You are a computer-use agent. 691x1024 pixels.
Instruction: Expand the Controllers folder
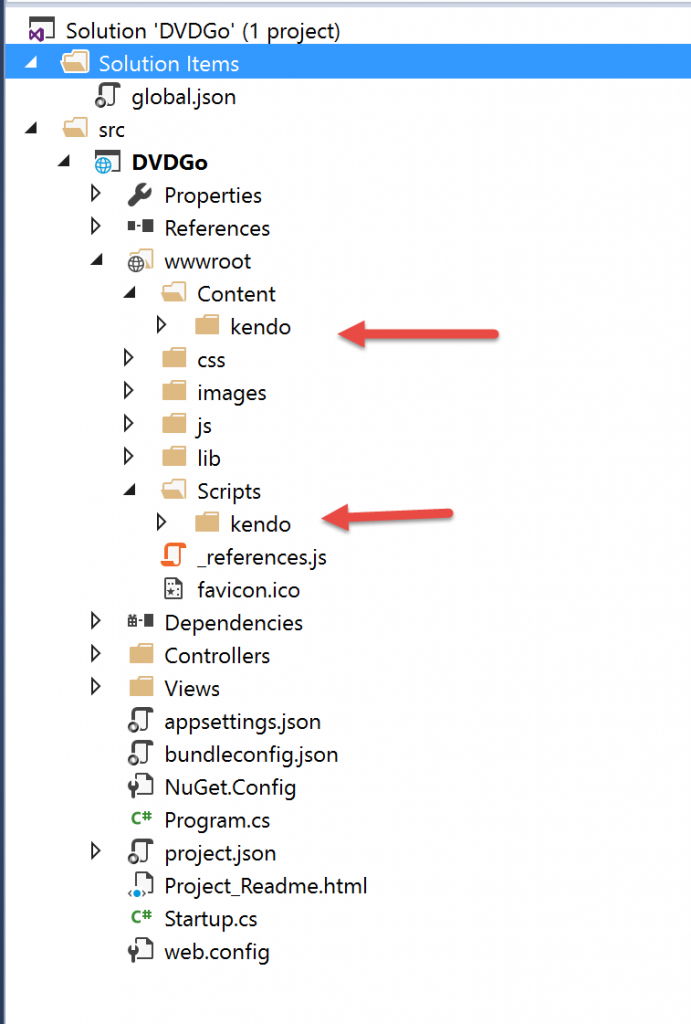click(x=96, y=653)
